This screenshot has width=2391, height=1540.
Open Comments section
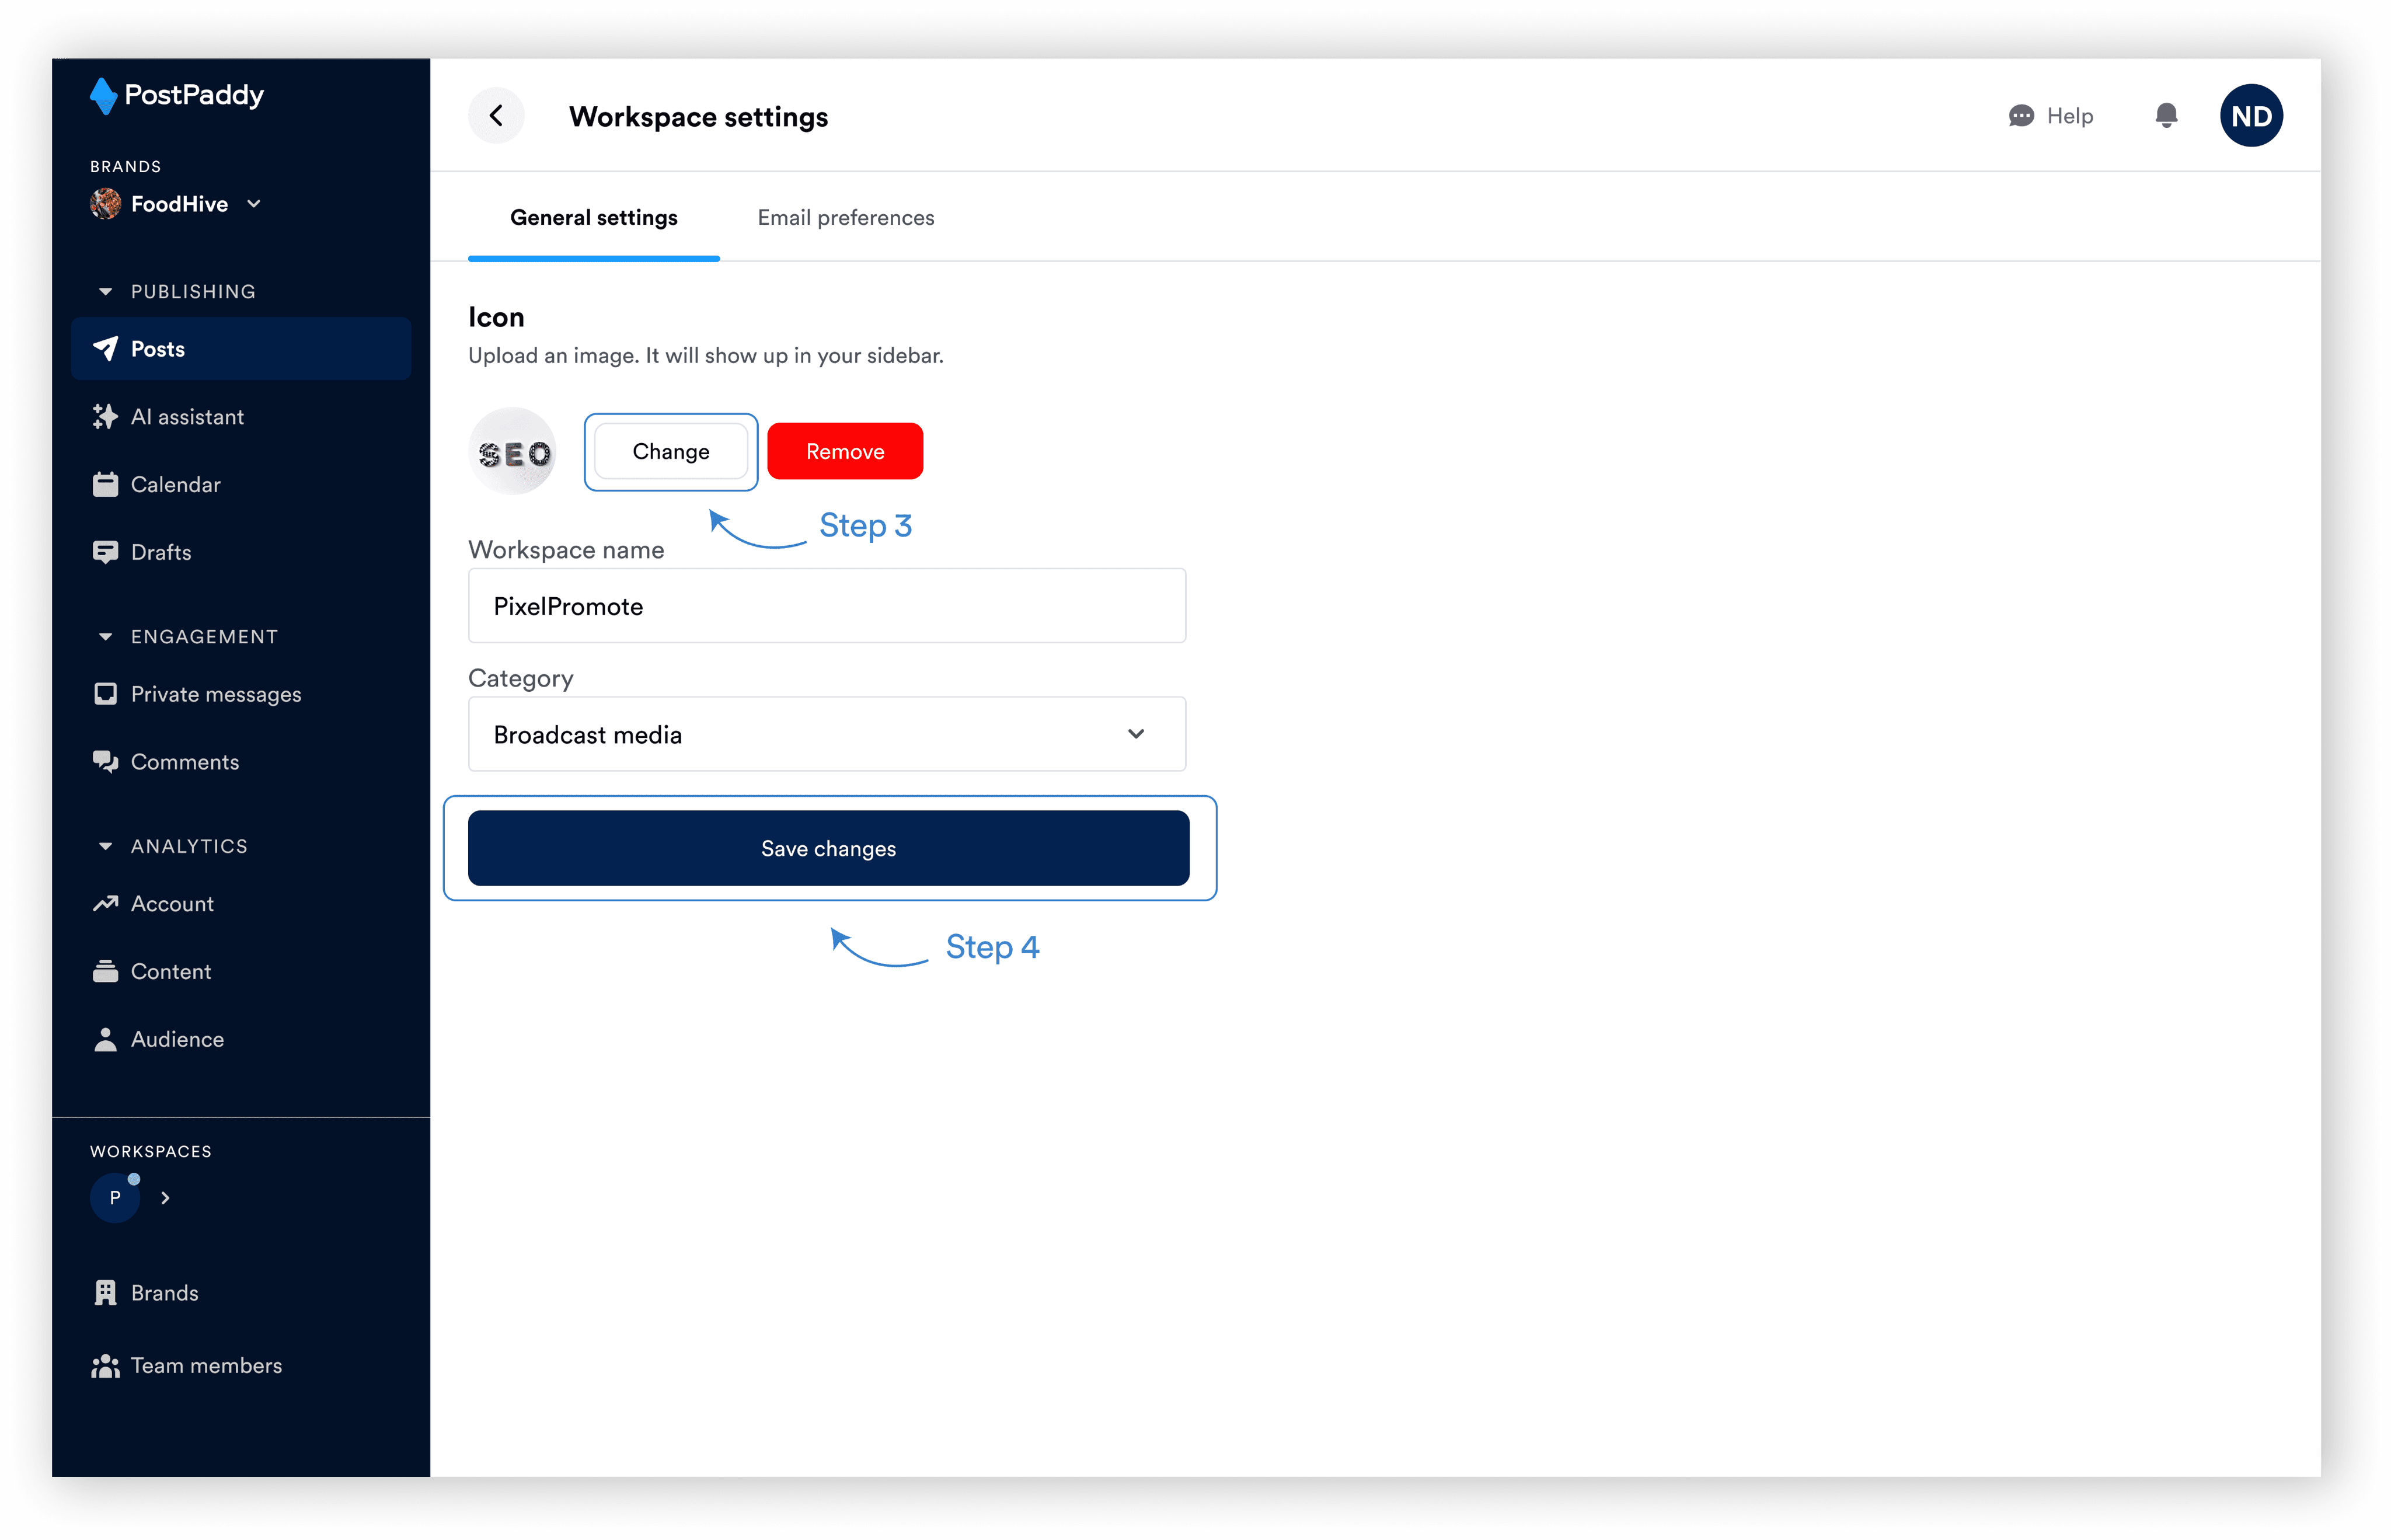pyautogui.click(x=184, y=762)
